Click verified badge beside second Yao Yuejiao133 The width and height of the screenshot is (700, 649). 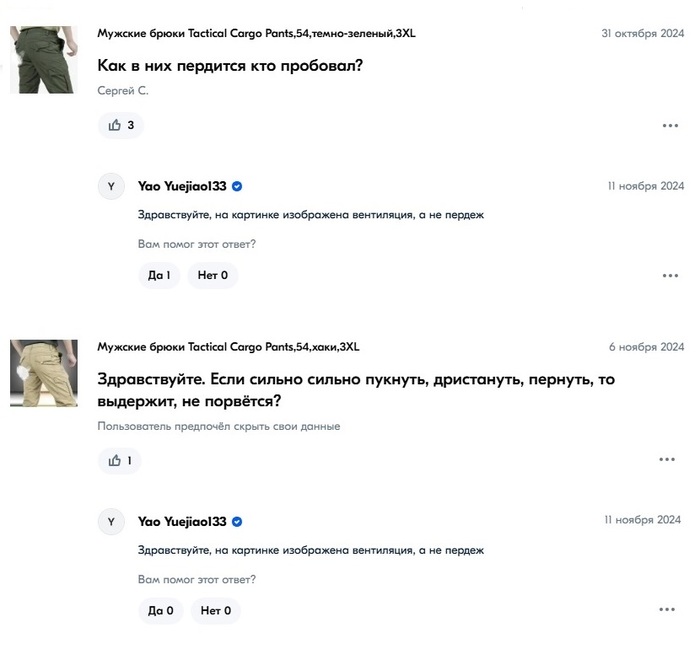click(x=238, y=521)
